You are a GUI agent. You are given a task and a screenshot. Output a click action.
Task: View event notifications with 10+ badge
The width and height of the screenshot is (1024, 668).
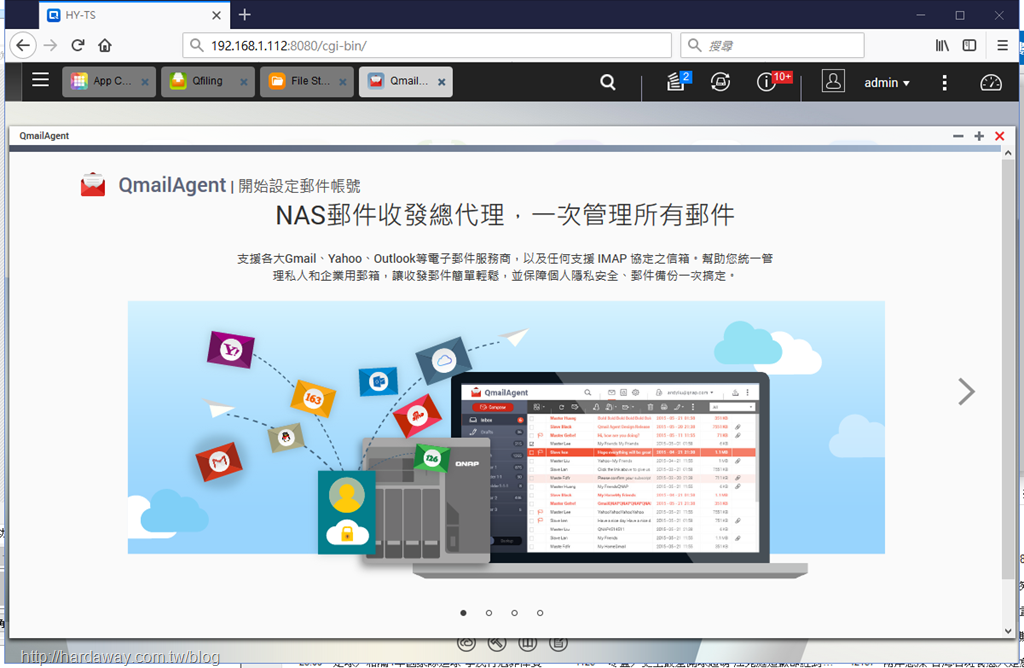click(x=773, y=81)
